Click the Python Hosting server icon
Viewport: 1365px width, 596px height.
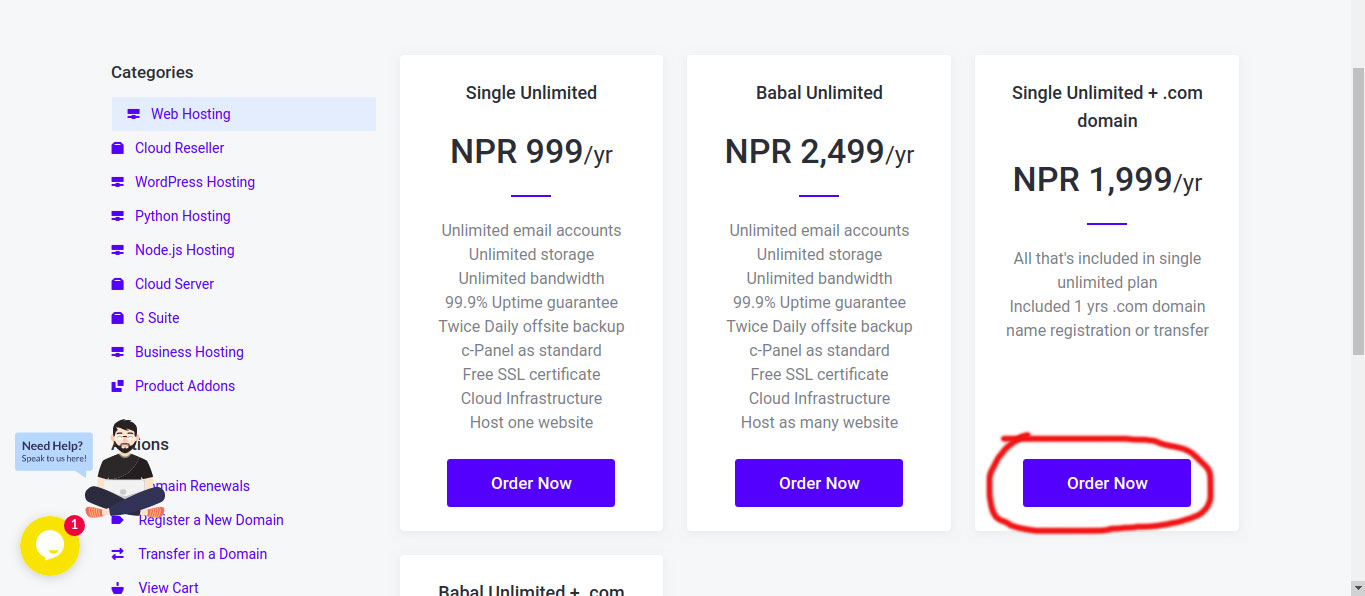[117, 216]
